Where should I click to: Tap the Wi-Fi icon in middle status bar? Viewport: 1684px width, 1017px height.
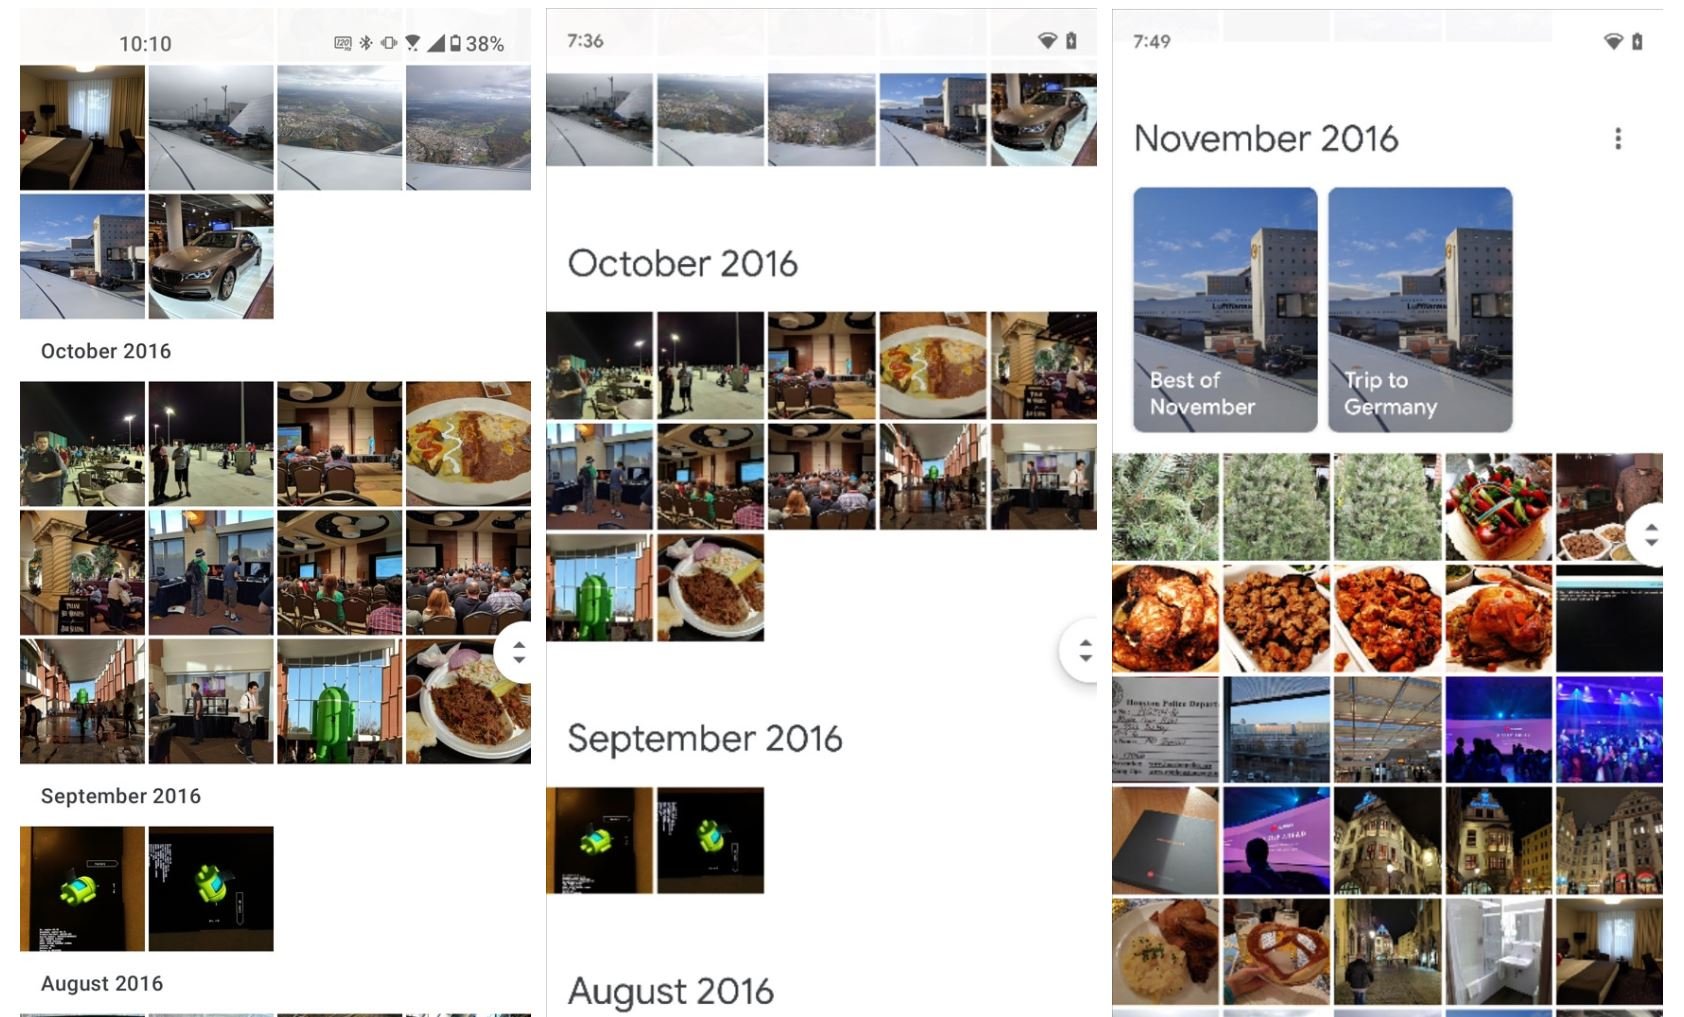[x=1047, y=41]
